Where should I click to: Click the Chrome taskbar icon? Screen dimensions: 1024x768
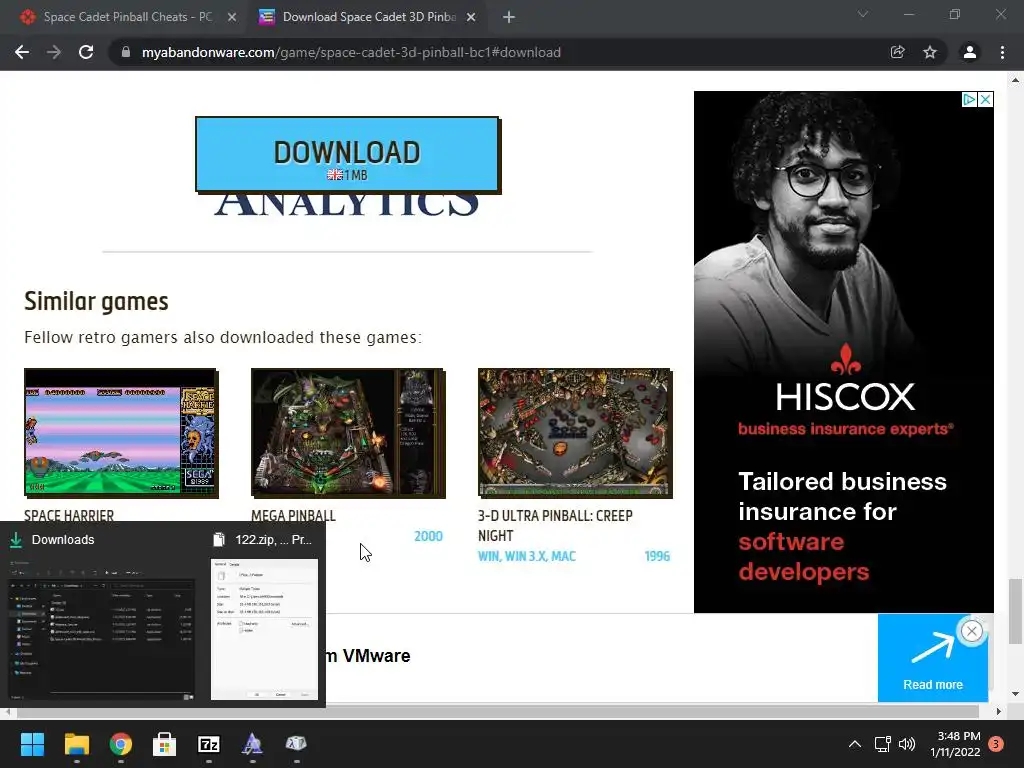click(121, 744)
